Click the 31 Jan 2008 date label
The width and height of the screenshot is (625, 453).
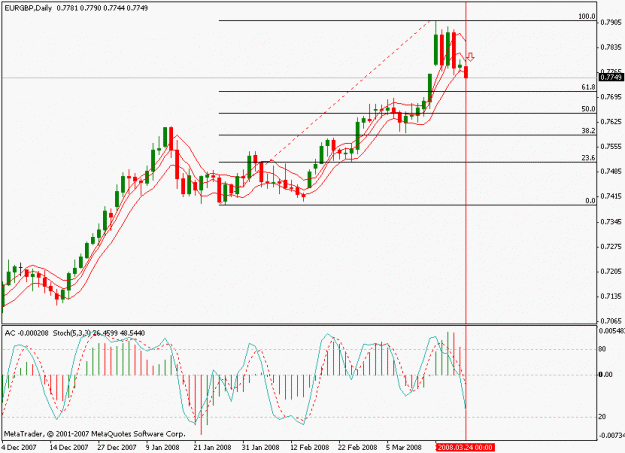(261, 447)
